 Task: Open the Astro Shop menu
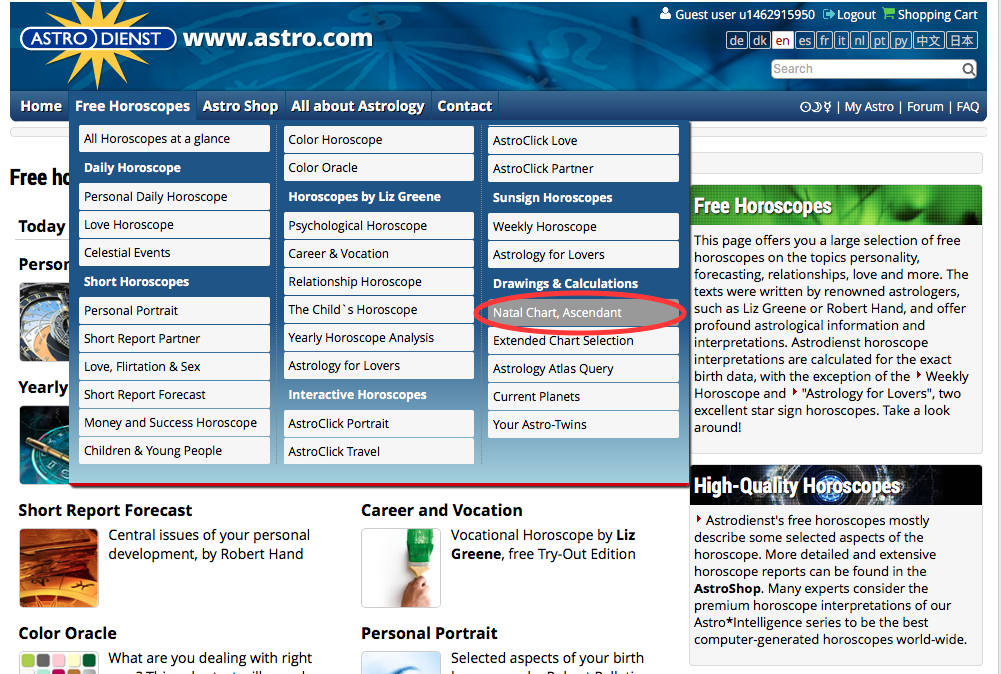coord(240,106)
